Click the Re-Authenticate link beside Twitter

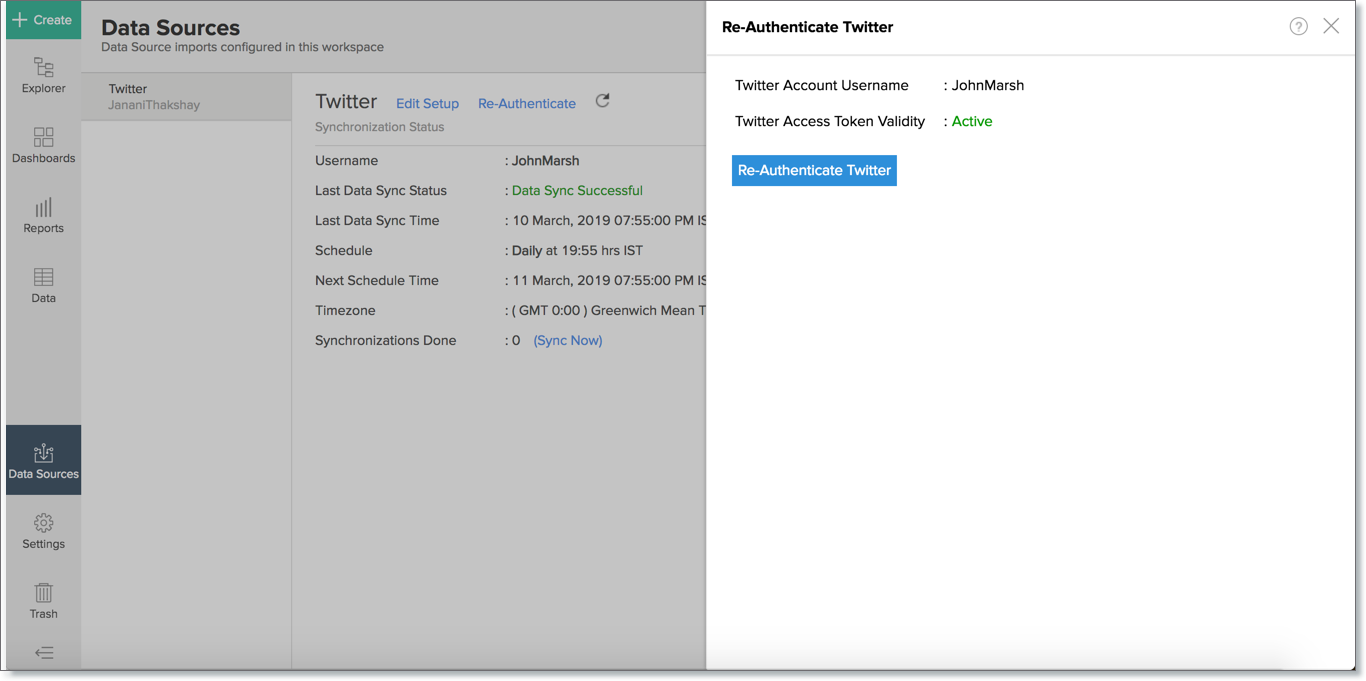point(527,103)
